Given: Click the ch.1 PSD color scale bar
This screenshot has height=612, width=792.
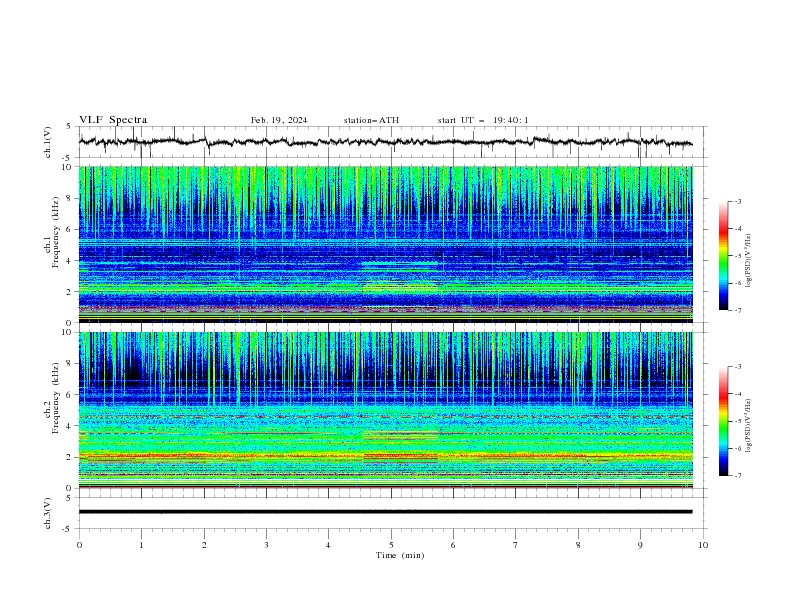Looking at the screenshot, I should click(723, 256).
